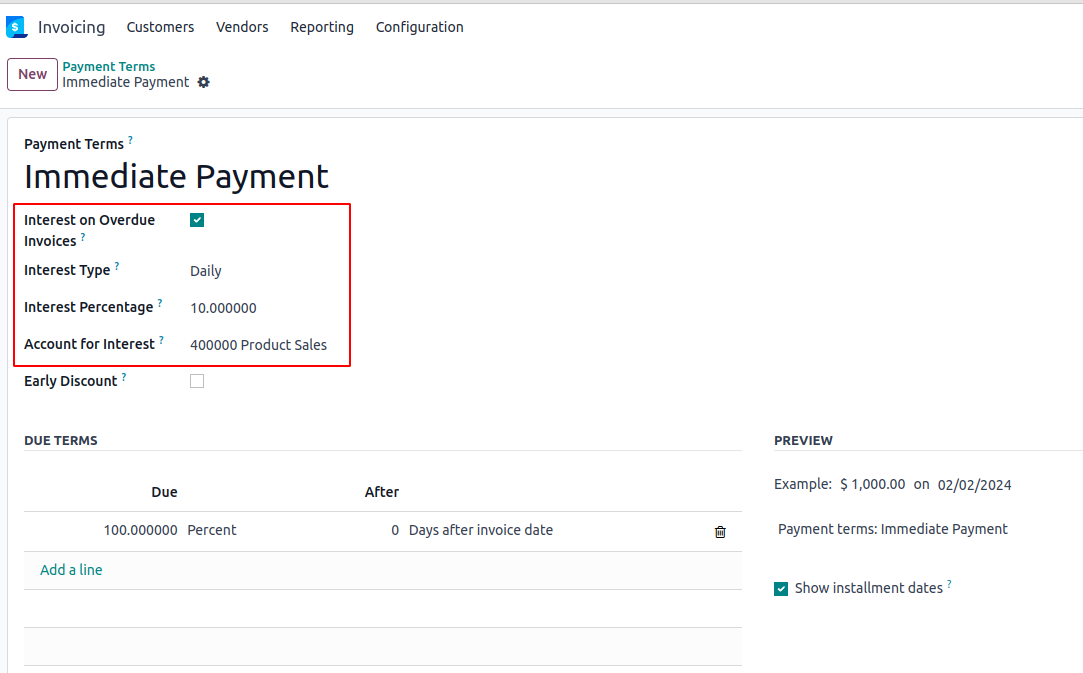The image size is (1083, 673).
Task: Delete the 100 Percent due term line
Action: (x=720, y=531)
